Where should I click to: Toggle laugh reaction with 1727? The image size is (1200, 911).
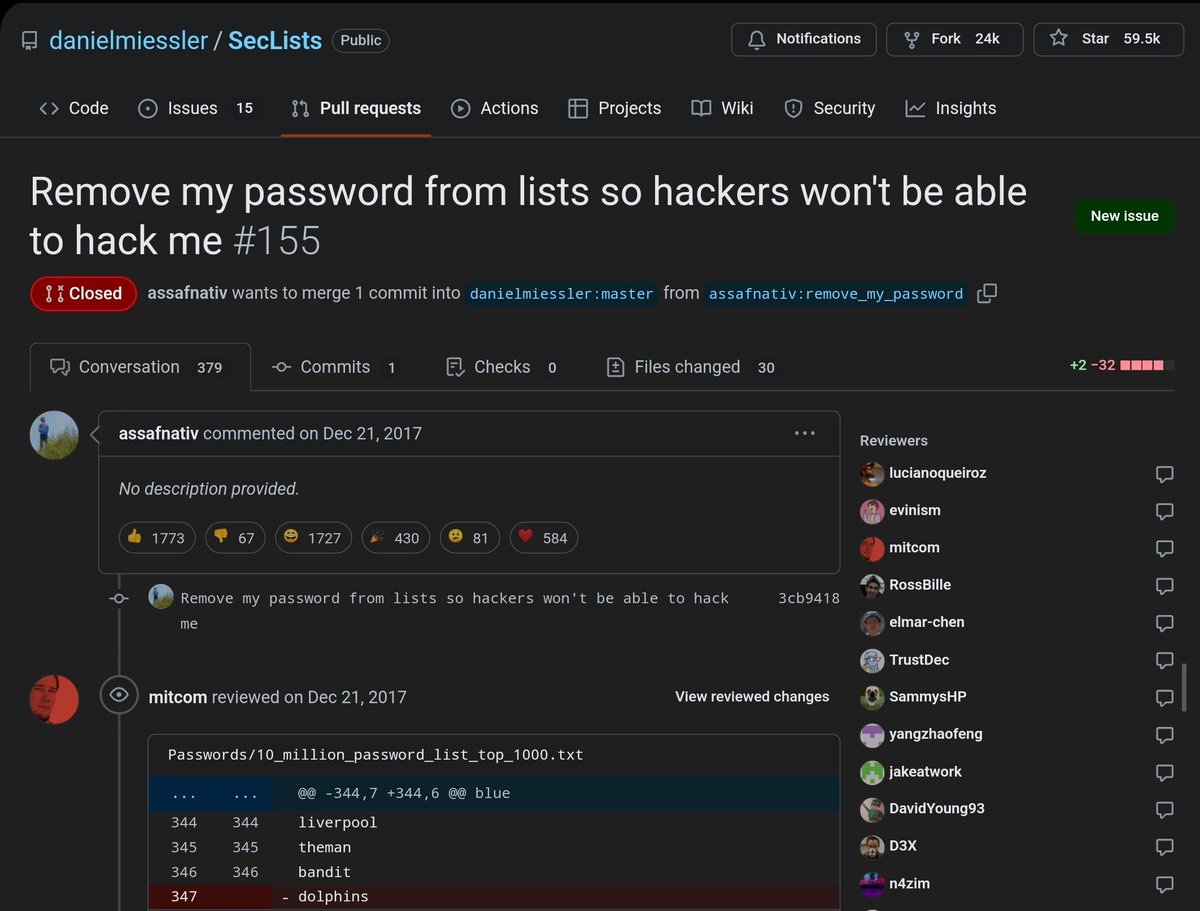(x=313, y=538)
